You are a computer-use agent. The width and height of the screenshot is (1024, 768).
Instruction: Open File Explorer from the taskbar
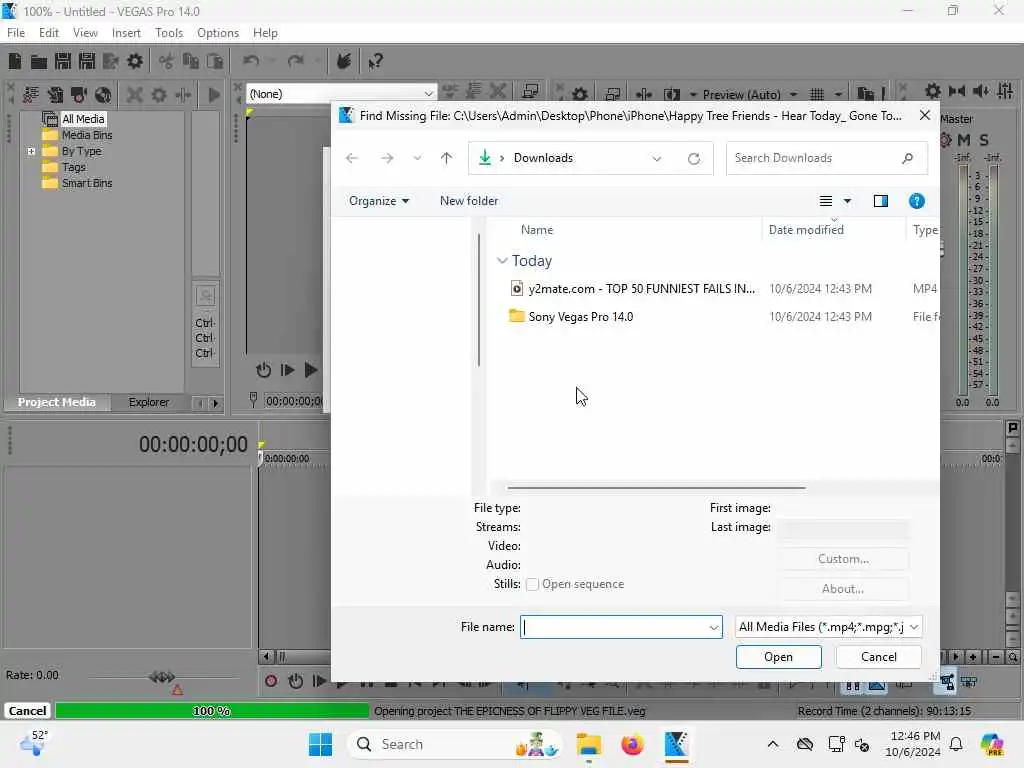click(588, 744)
